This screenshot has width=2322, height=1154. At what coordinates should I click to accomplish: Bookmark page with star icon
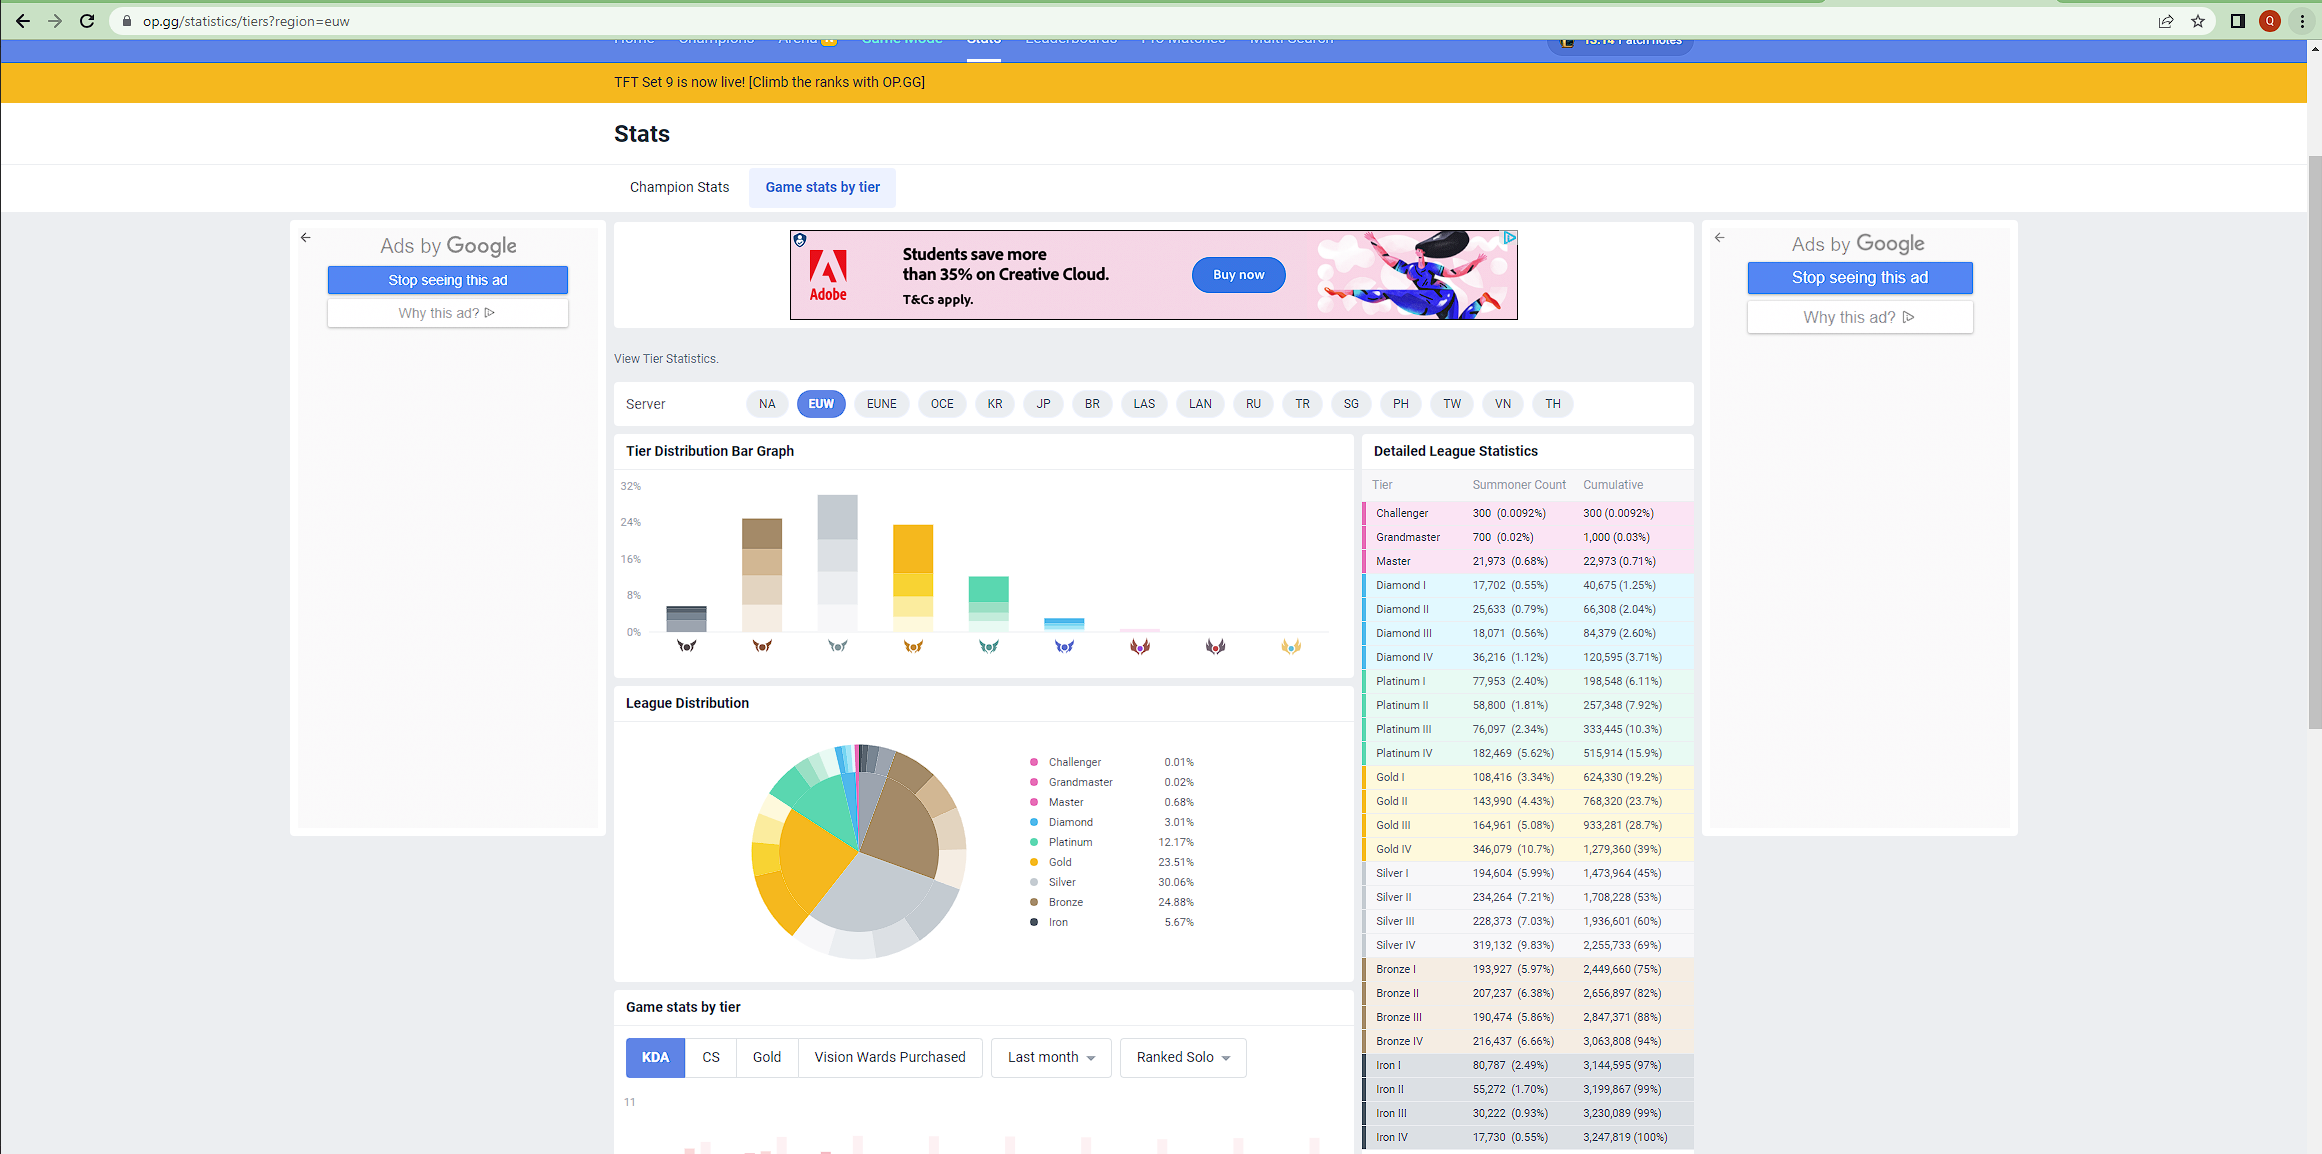[x=2198, y=21]
